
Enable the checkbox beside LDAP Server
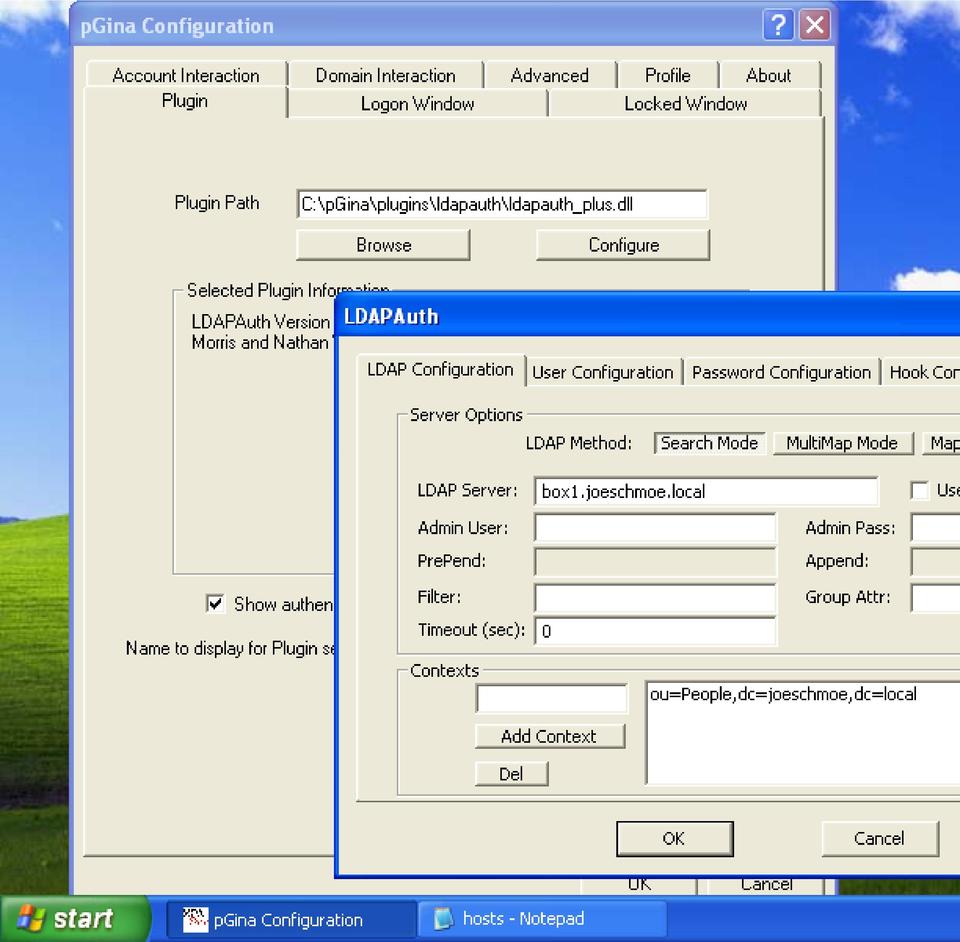[x=919, y=491]
